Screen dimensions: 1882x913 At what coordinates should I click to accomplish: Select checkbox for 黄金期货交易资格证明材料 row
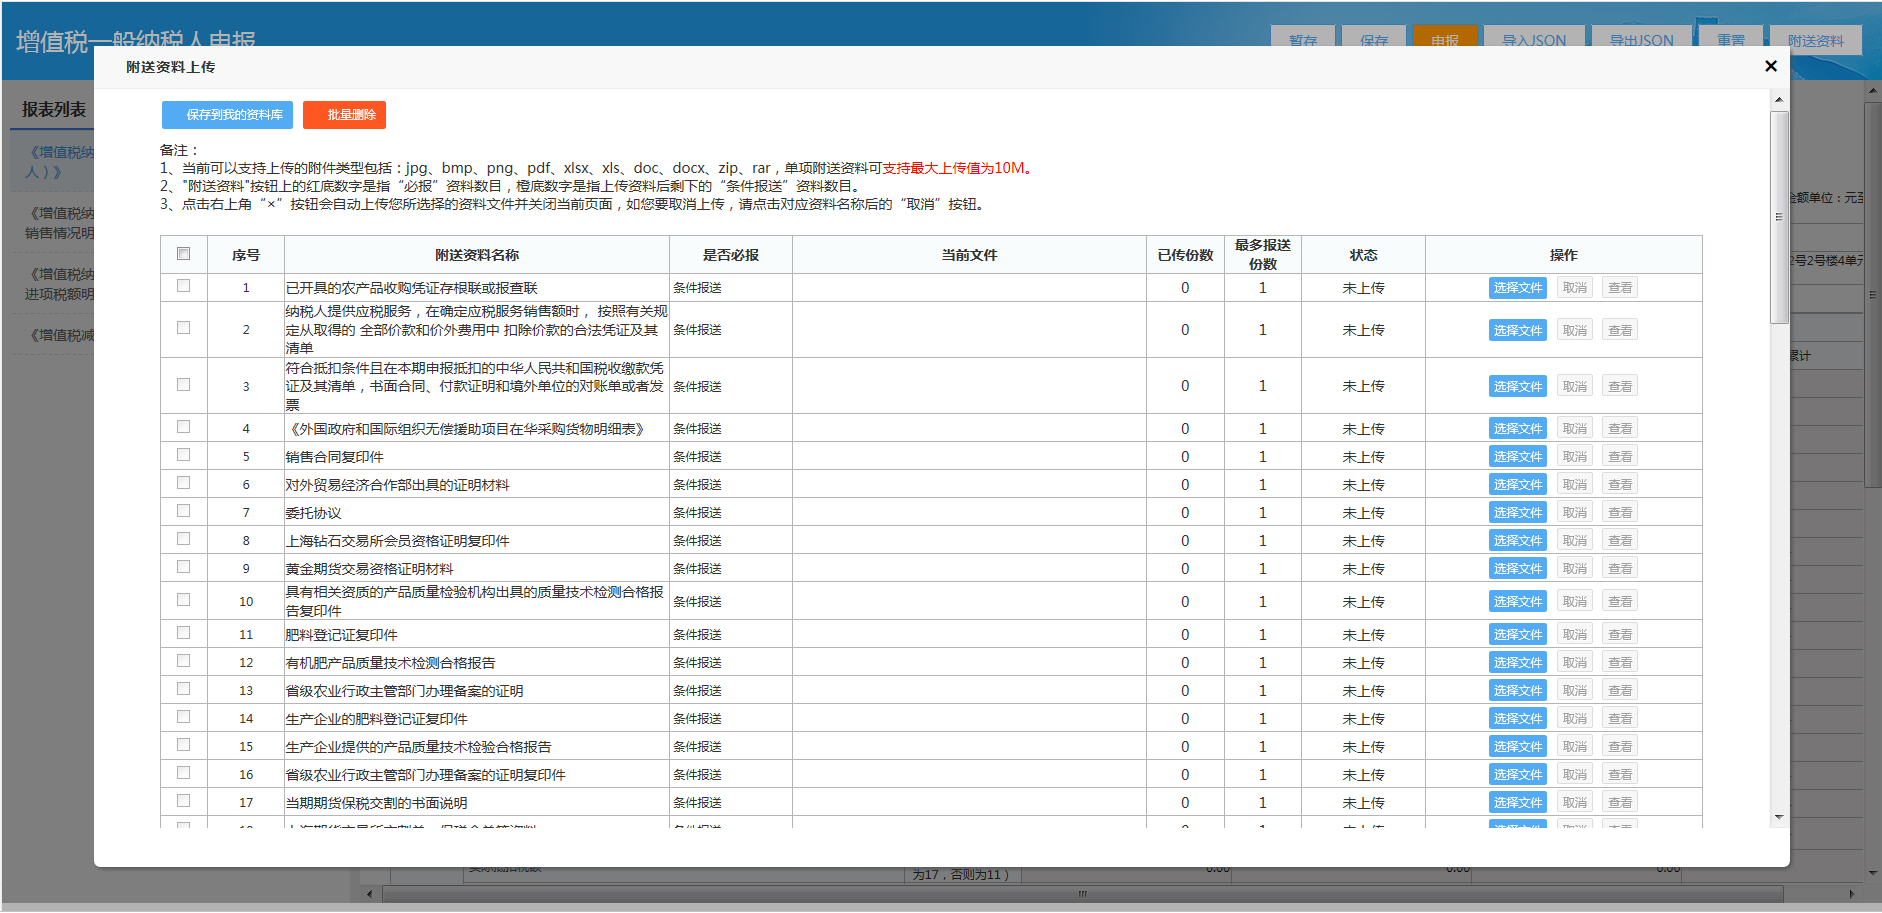183,567
